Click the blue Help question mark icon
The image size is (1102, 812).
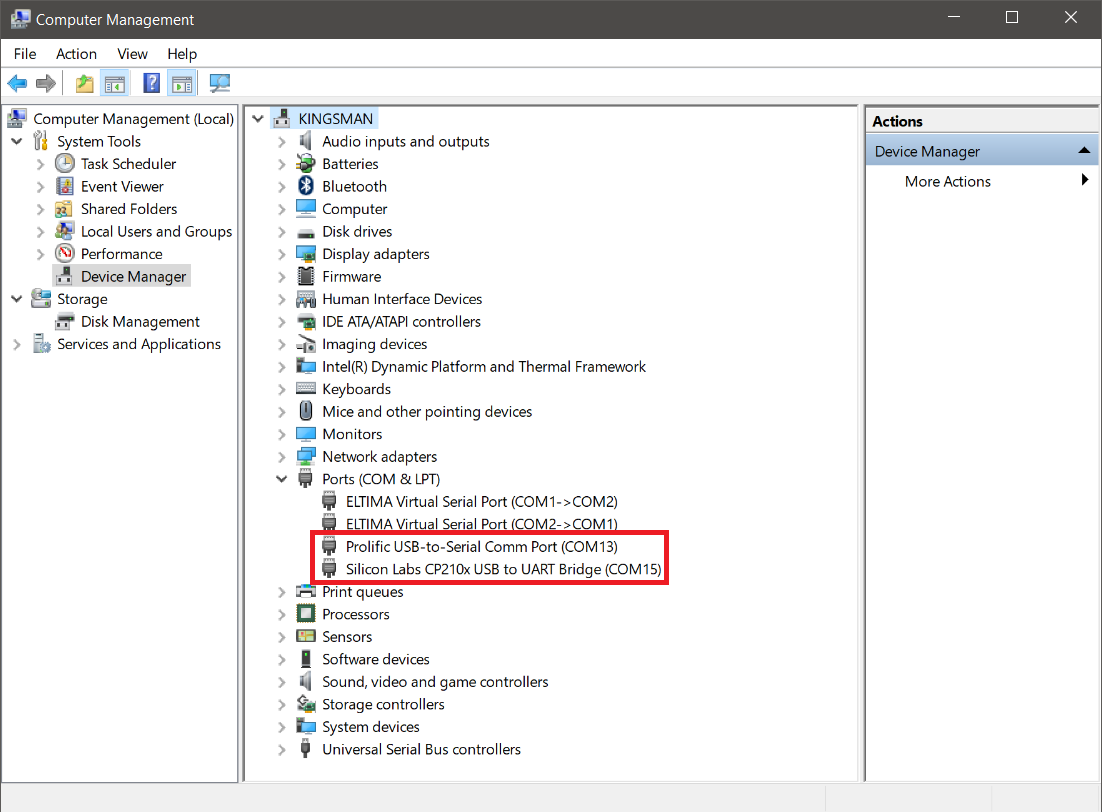151,84
